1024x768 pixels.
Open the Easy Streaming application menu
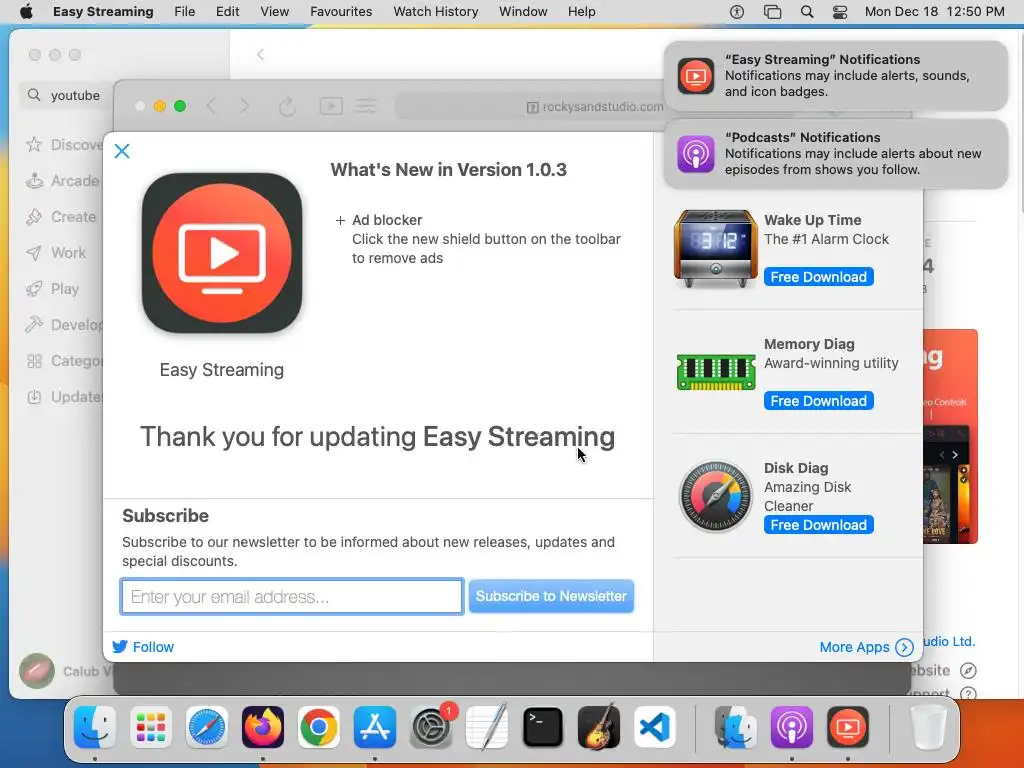click(103, 12)
